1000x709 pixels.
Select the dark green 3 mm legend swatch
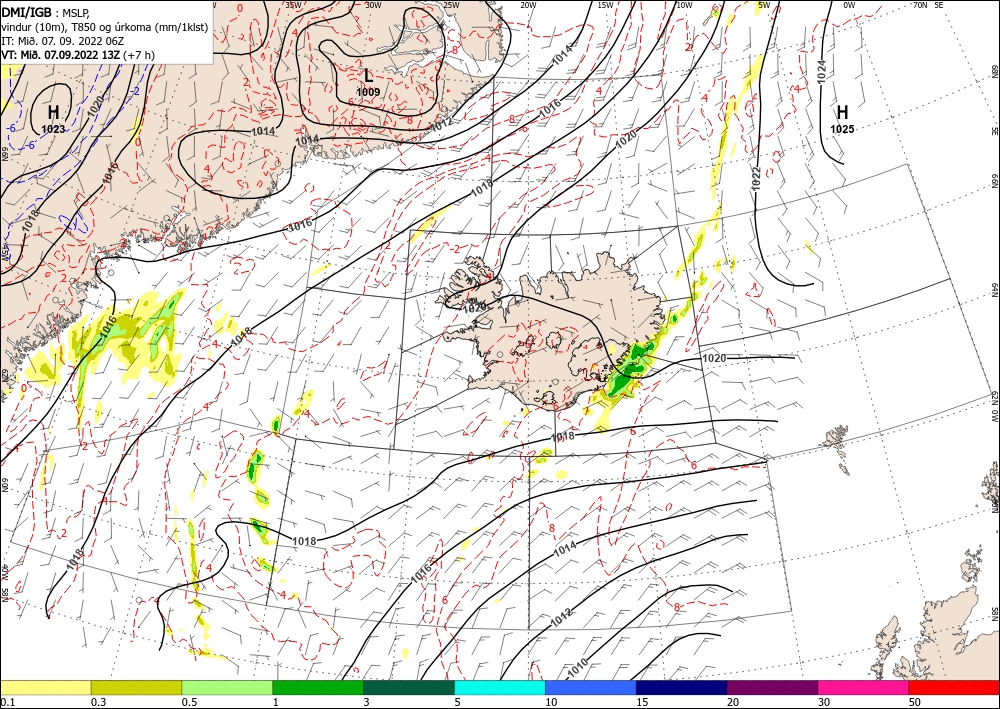(x=409, y=688)
